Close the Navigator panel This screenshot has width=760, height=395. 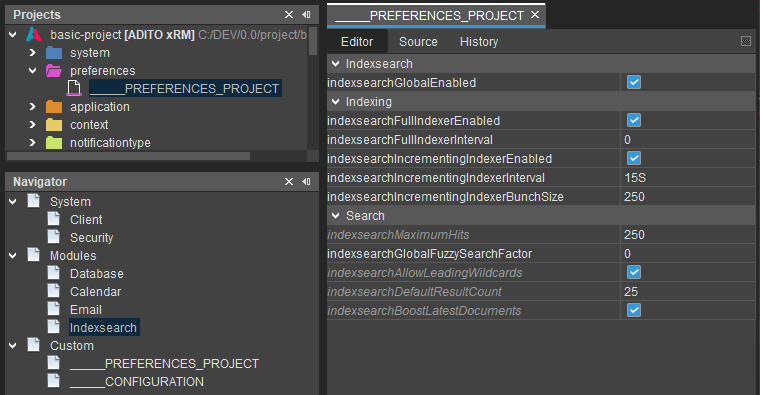[289, 181]
